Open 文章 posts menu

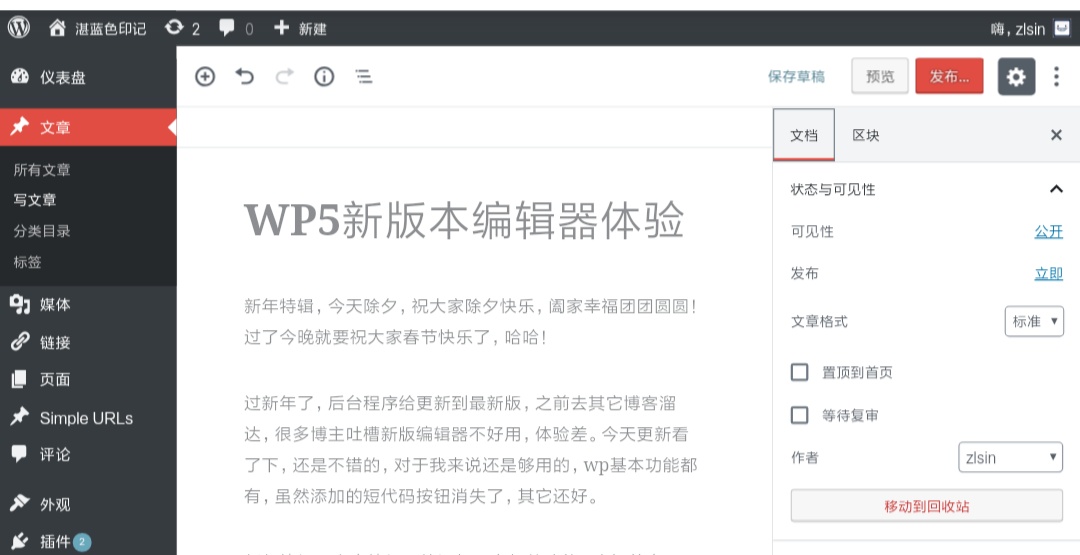point(88,127)
